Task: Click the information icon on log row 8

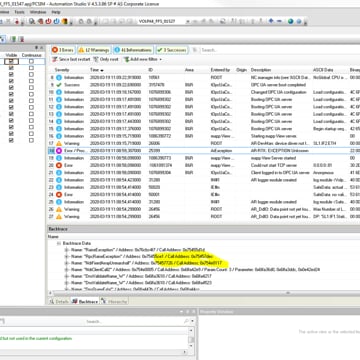Action: (59, 77)
